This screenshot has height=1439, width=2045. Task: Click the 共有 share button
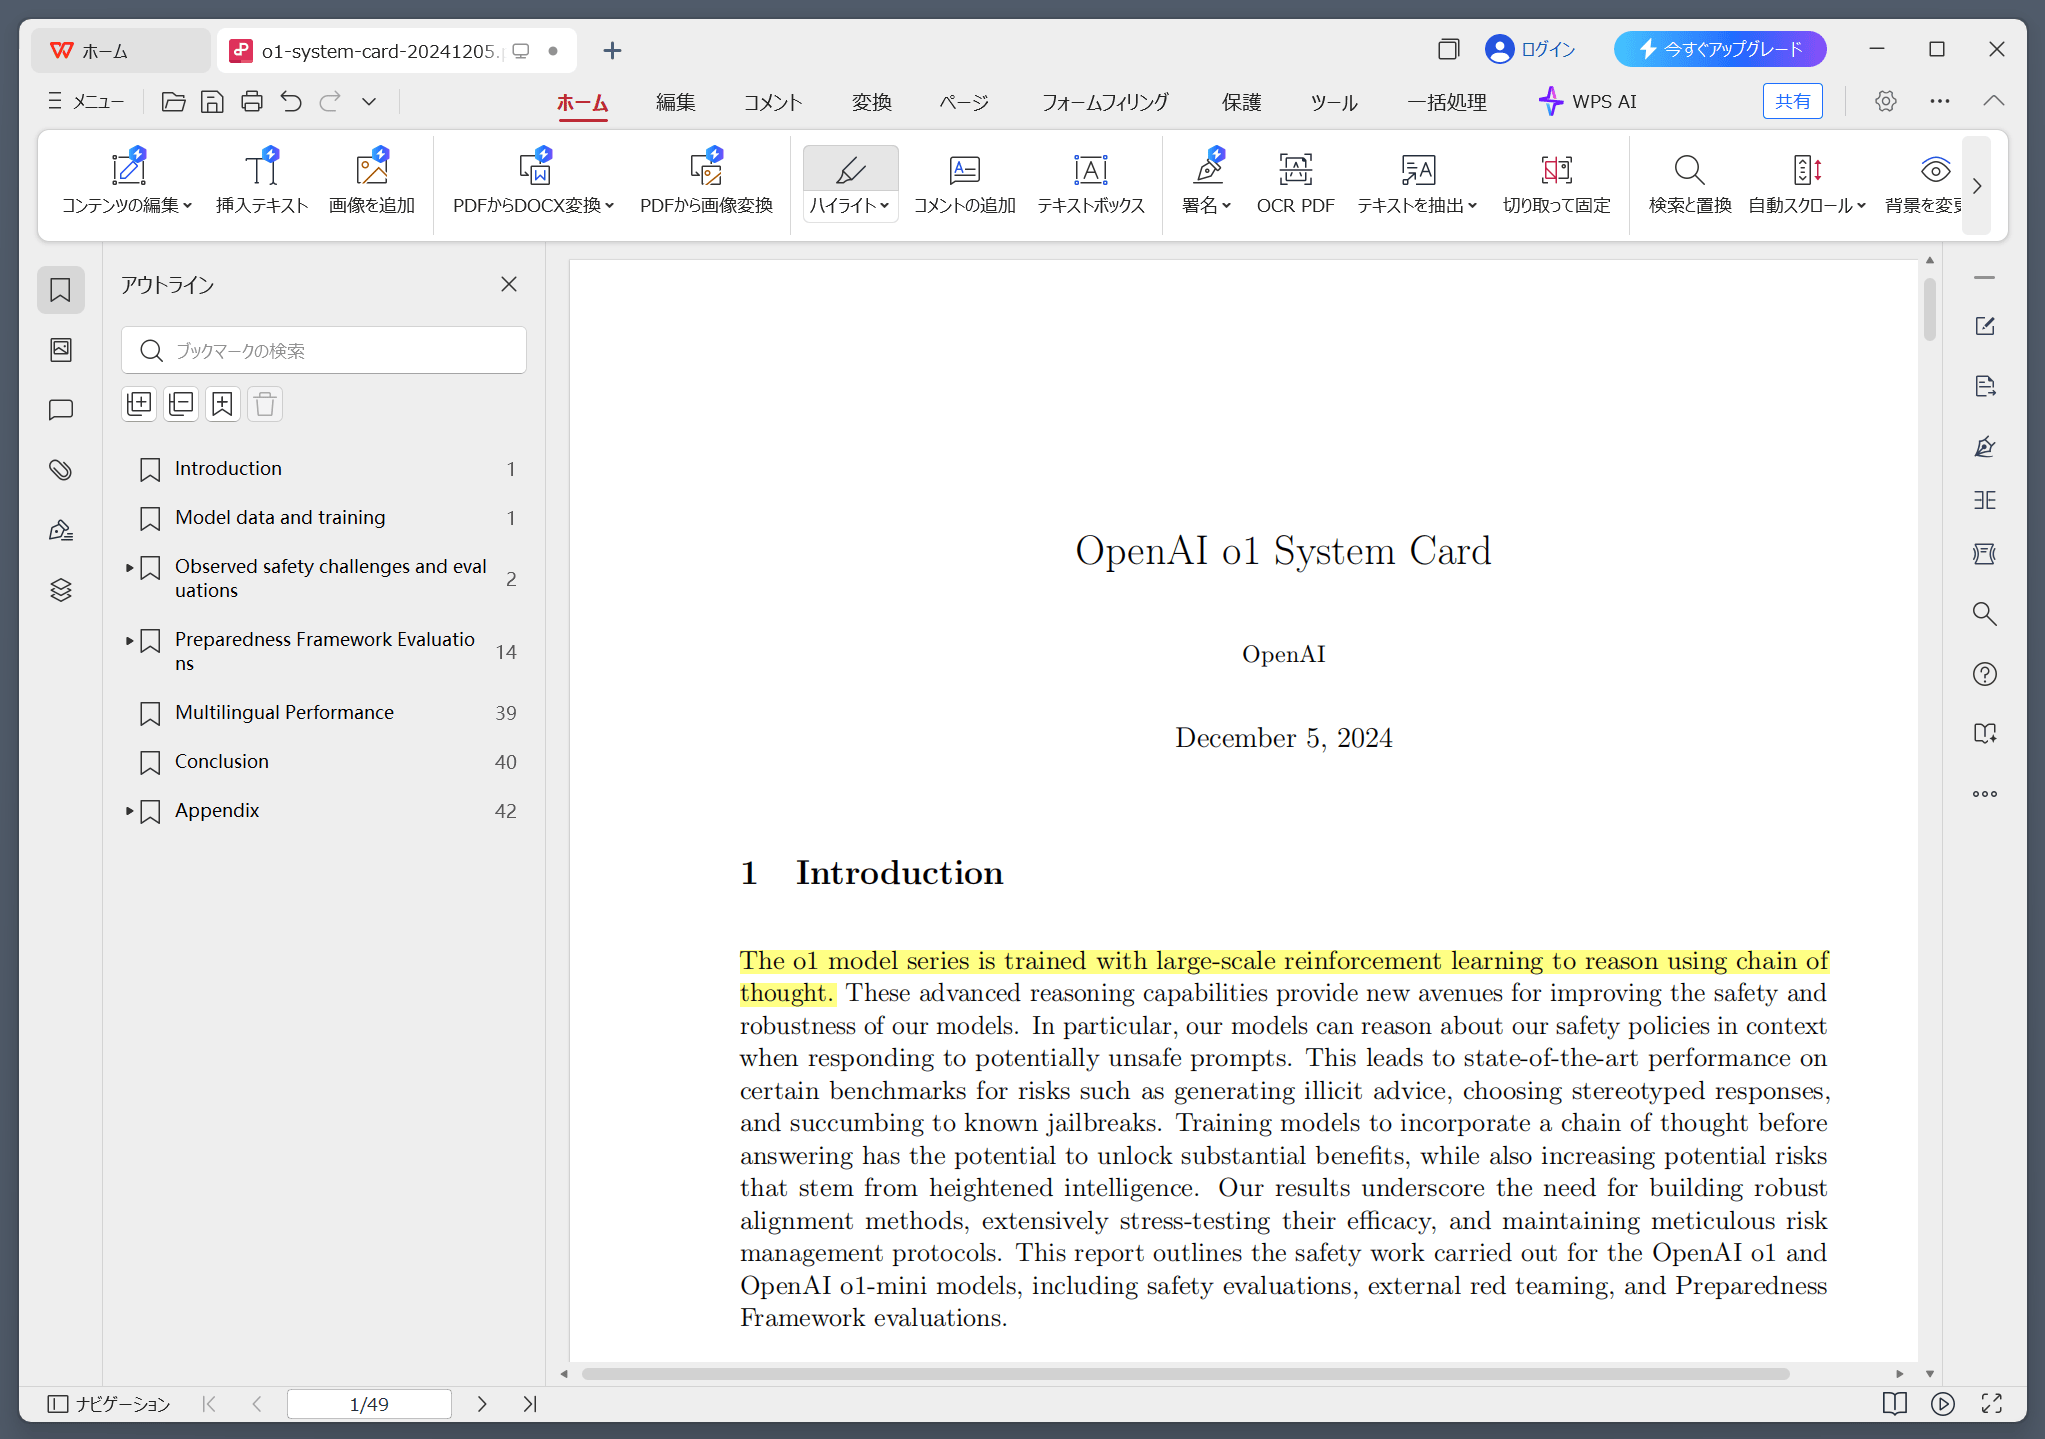[1792, 102]
